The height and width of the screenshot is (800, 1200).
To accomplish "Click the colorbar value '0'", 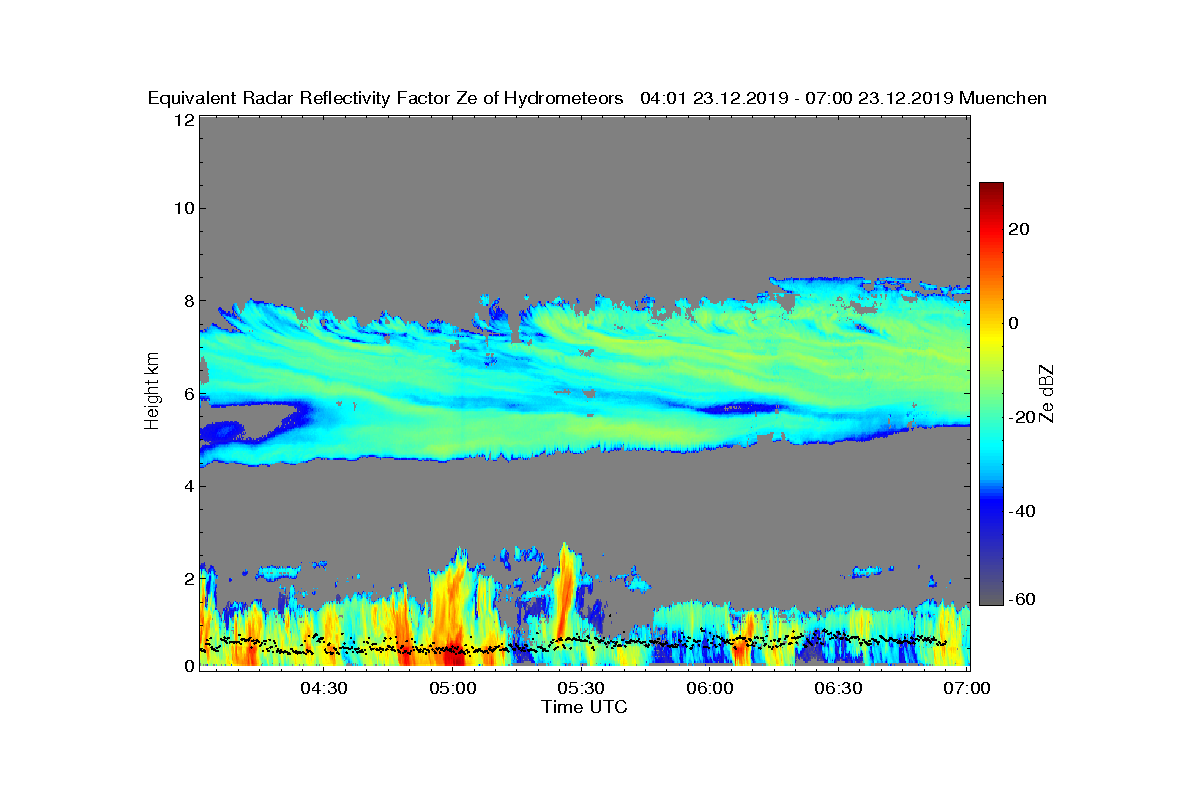I will click(1015, 323).
